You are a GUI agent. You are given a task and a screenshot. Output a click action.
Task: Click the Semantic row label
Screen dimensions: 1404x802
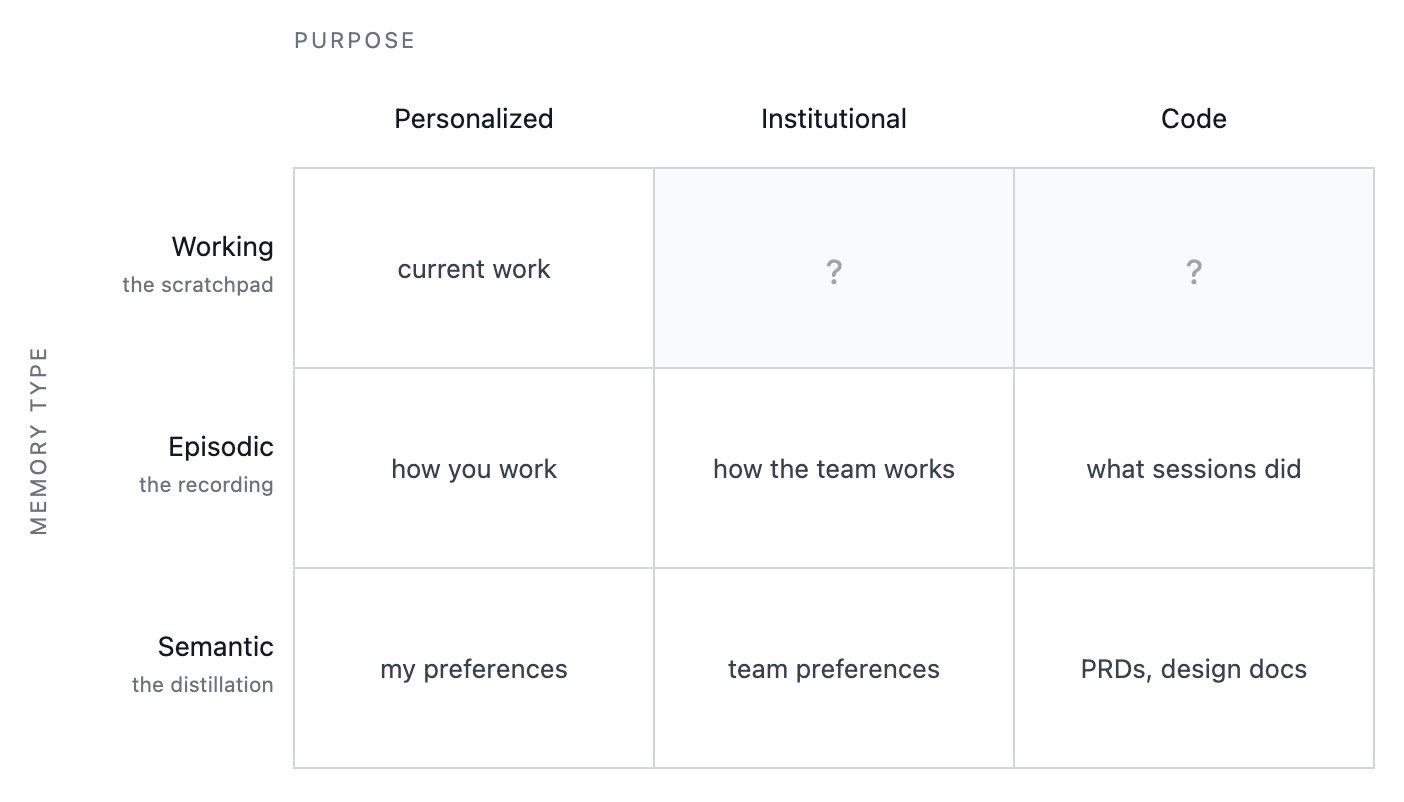[216, 647]
